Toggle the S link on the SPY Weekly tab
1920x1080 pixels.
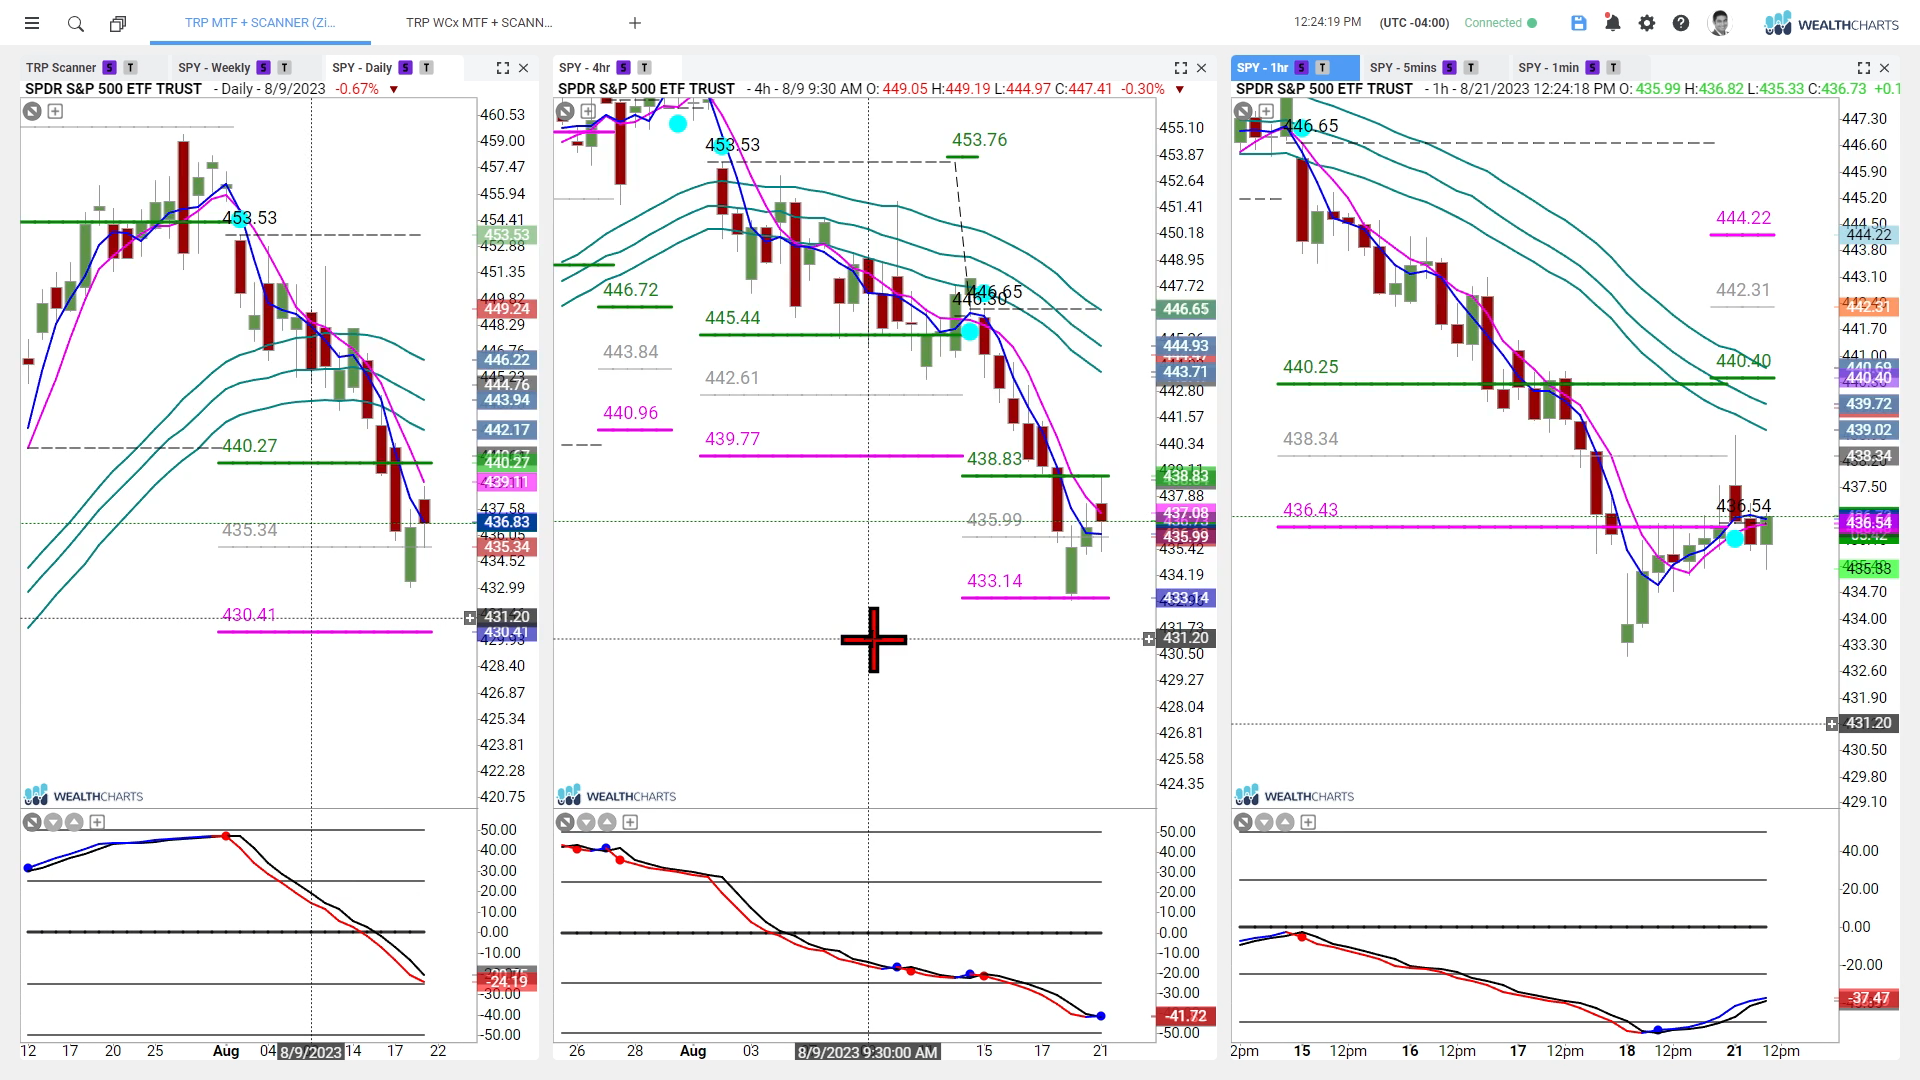point(263,68)
